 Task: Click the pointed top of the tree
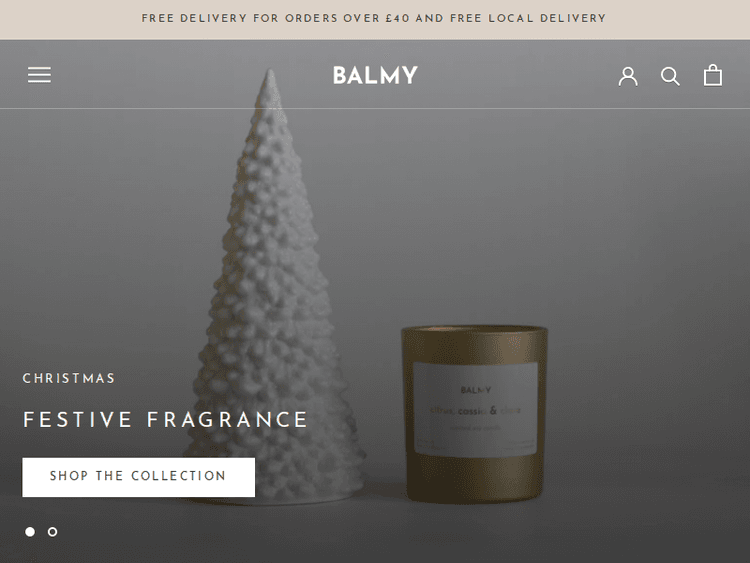tap(271, 84)
